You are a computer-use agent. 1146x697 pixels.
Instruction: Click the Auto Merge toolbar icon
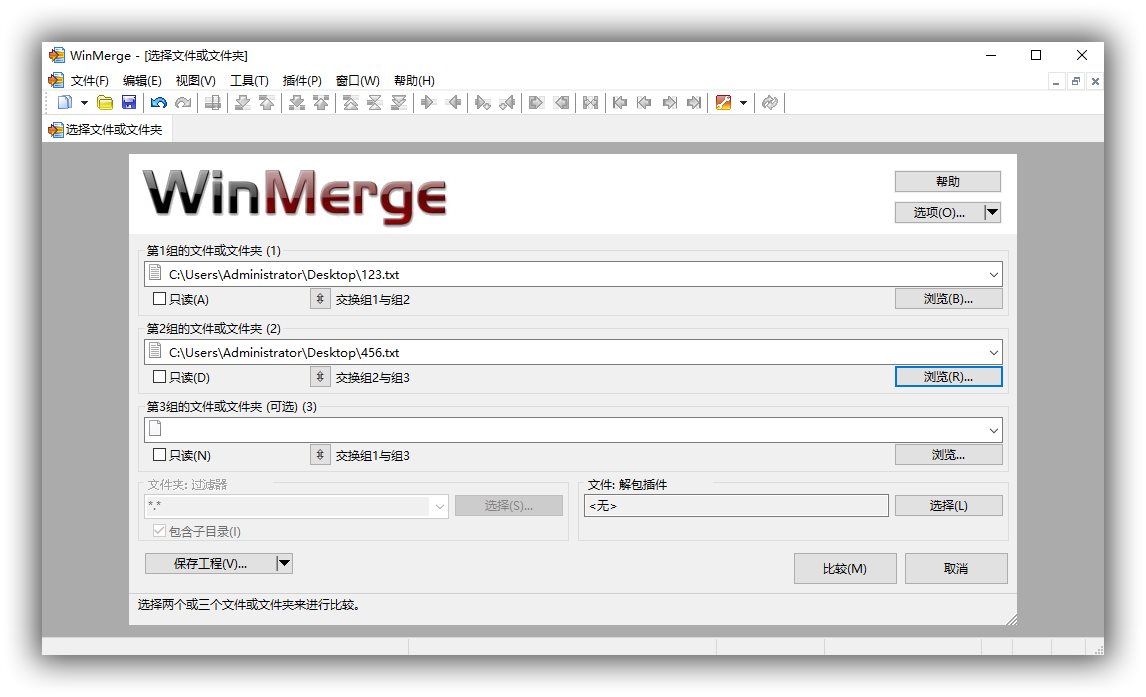click(591, 102)
